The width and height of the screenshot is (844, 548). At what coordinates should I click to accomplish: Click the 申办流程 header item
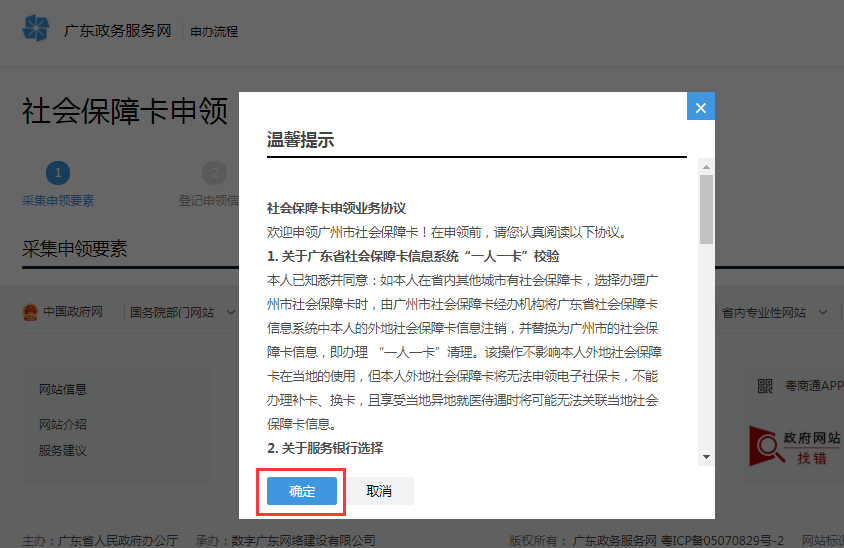coord(214,32)
